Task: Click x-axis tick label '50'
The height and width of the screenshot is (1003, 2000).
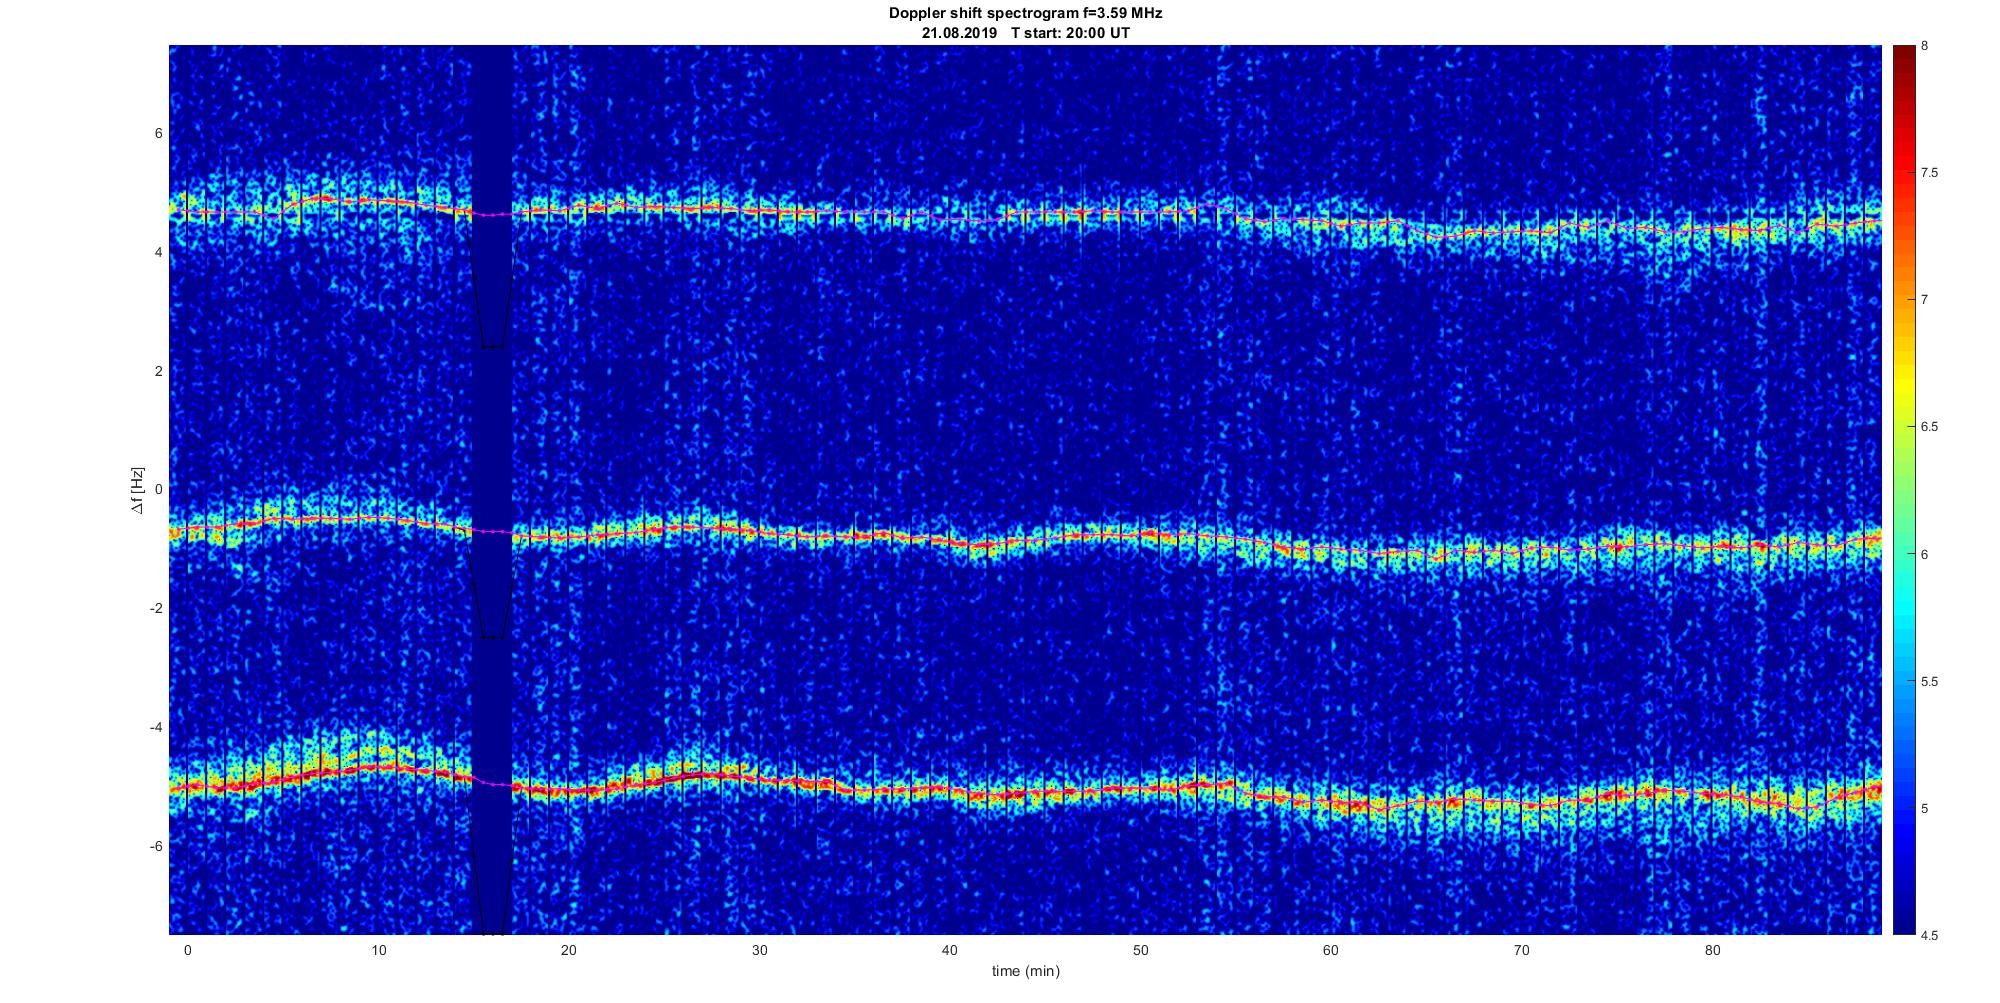Action: click(1141, 950)
